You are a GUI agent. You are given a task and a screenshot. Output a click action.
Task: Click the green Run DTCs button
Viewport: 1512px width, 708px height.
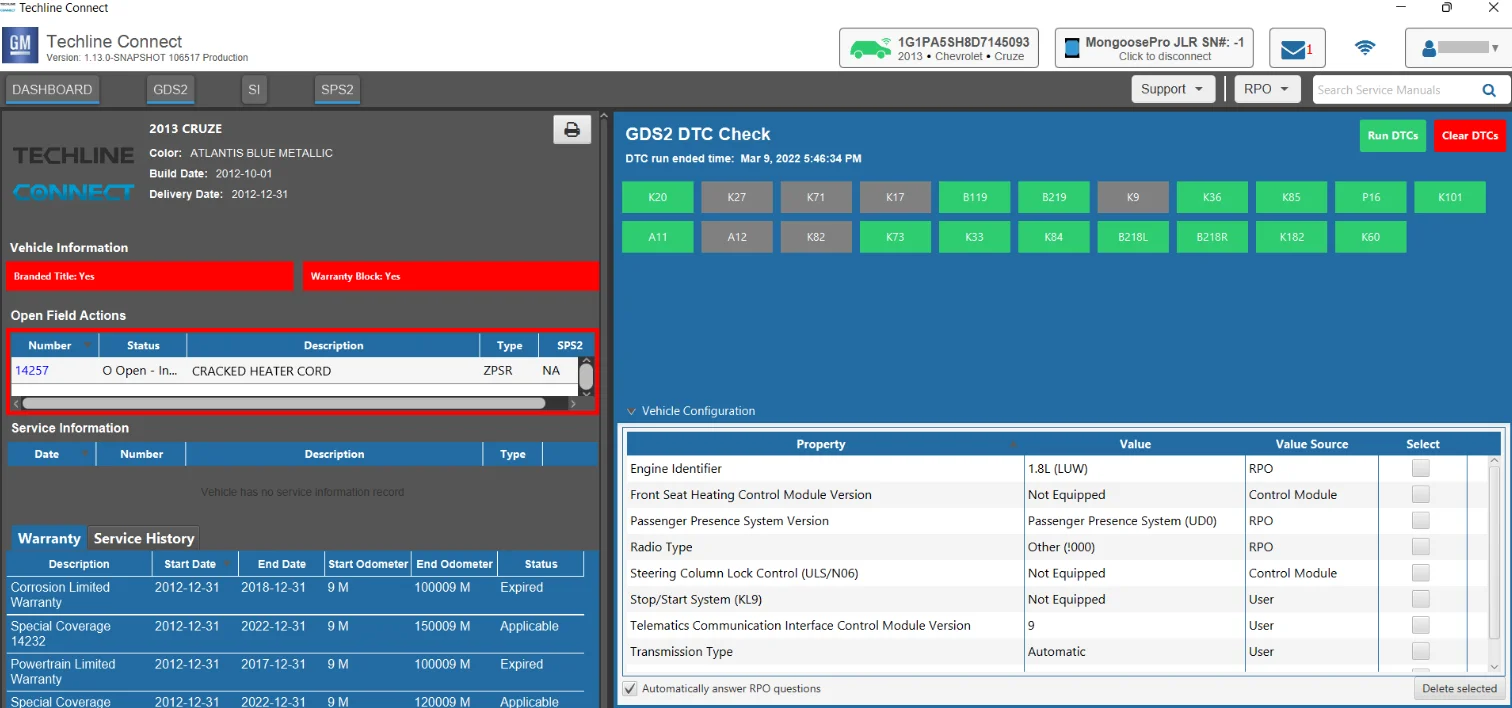(1393, 136)
